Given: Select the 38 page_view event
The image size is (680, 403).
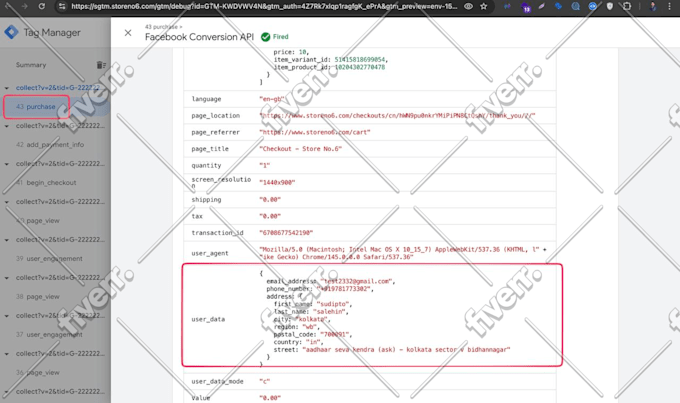Looking at the screenshot, I should pyautogui.click(x=38, y=297).
